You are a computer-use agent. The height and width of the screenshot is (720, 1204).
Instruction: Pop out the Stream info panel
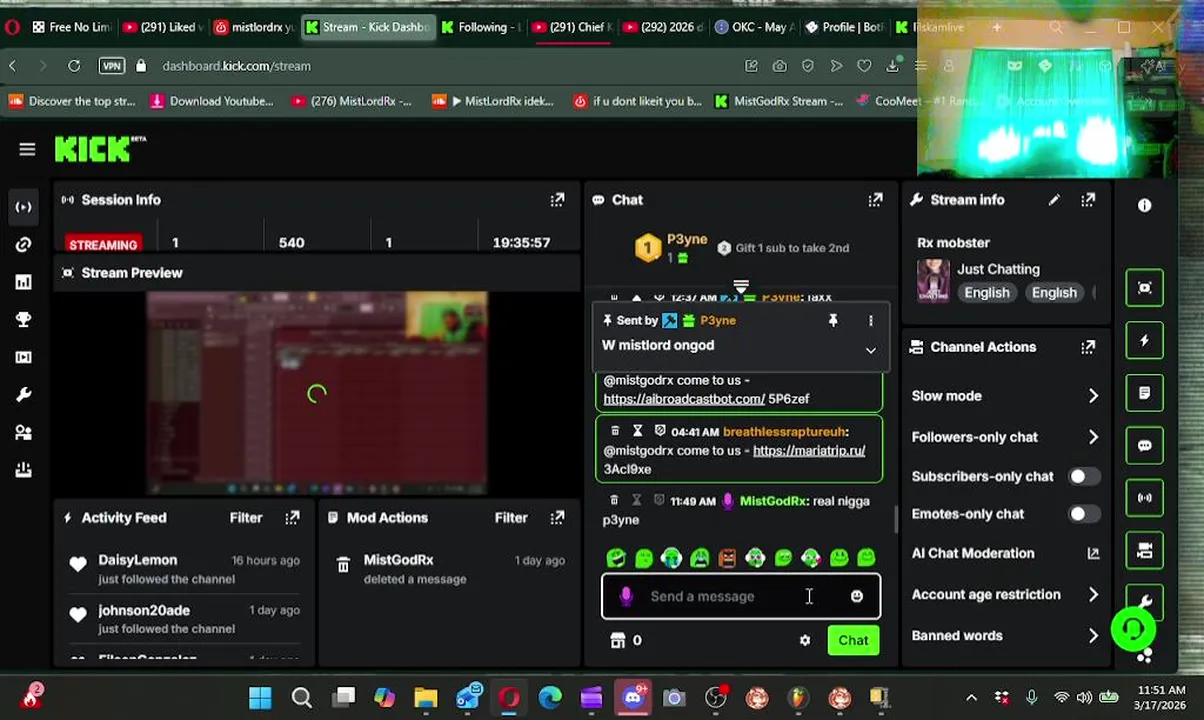(1088, 200)
